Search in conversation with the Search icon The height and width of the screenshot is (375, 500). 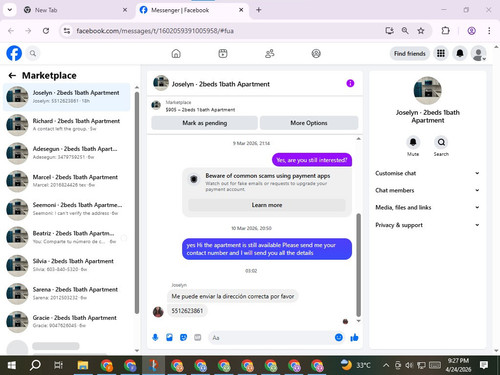(x=441, y=142)
